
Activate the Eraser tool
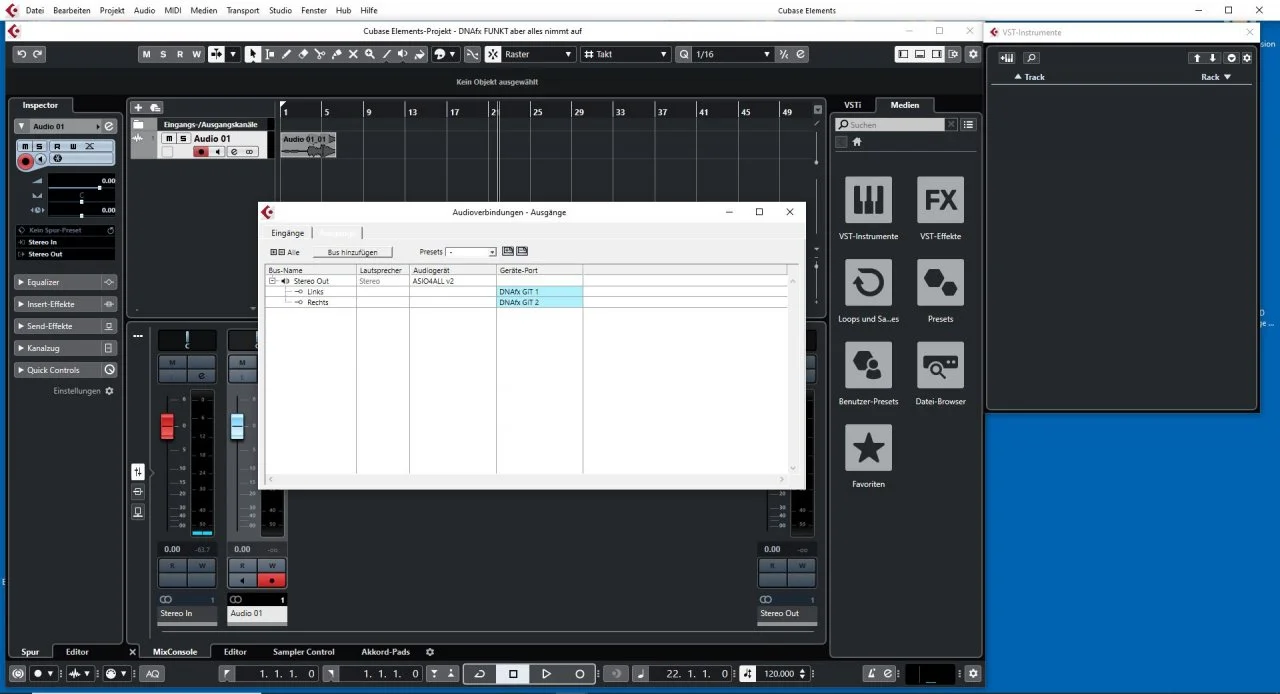pyautogui.click(x=303, y=54)
